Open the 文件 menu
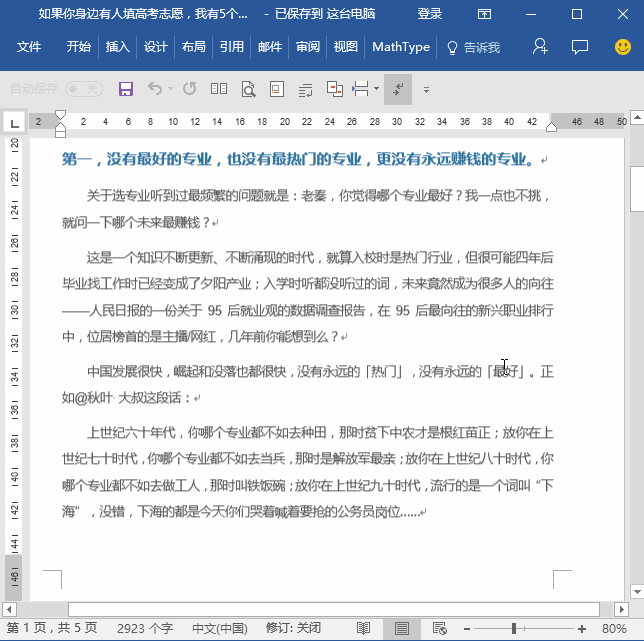 coord(29,47)
